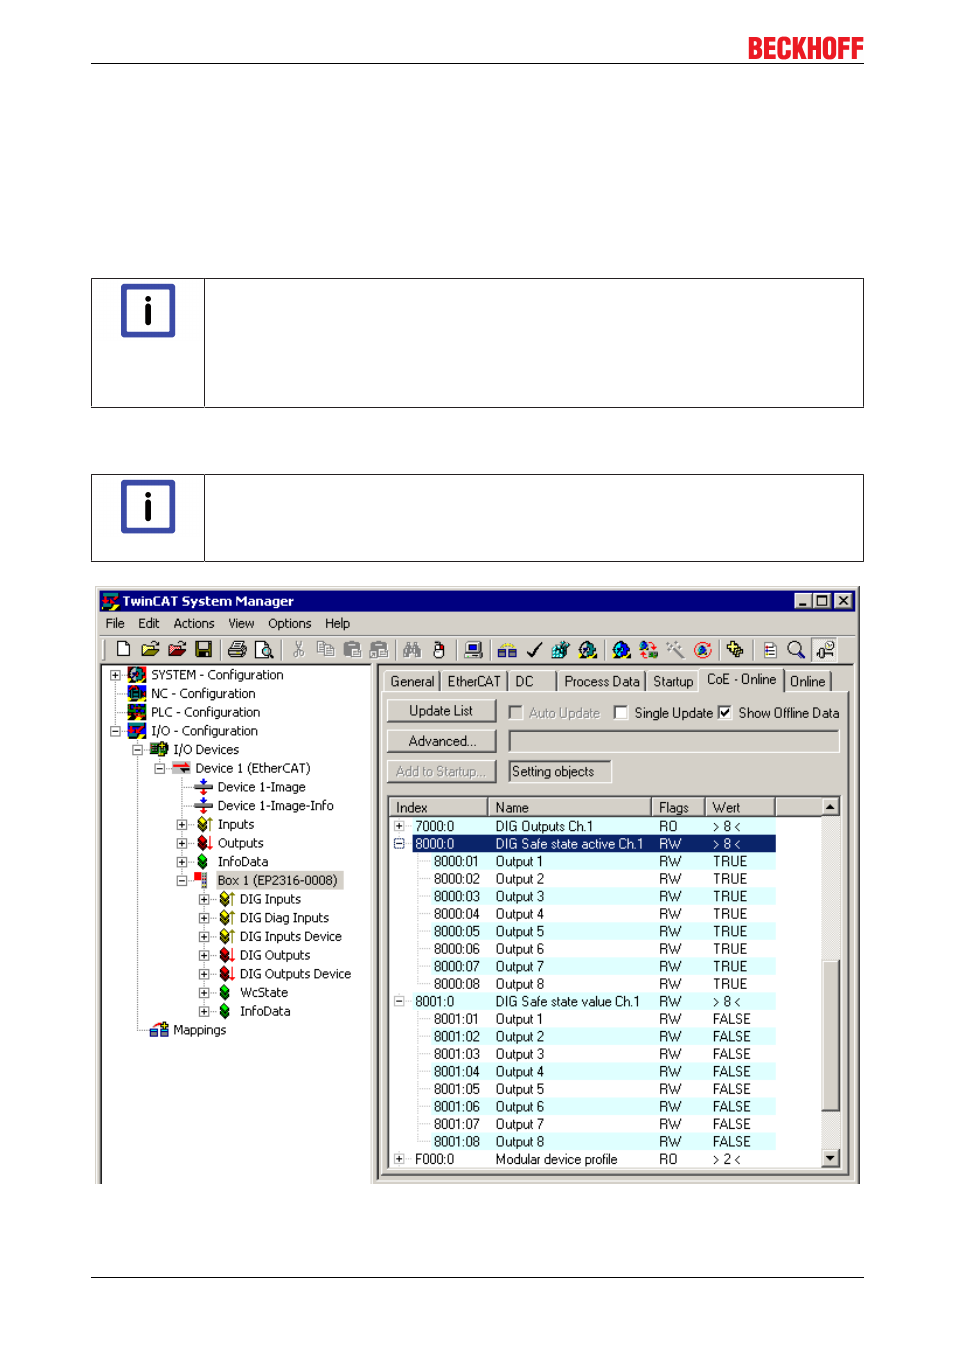
Task: Click the Index column header
Action: pyautogui.click(x=438, y=807)
